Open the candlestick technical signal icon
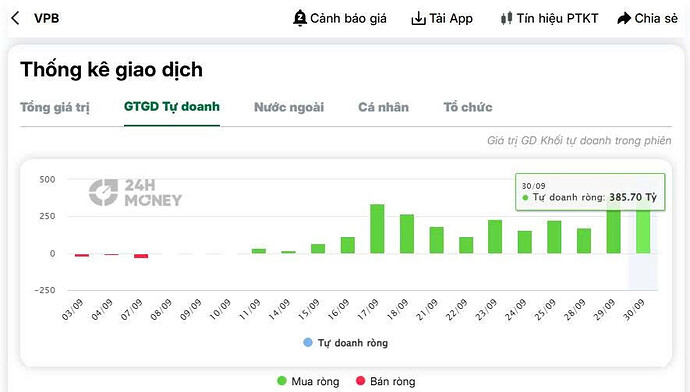Viewport: 690px width, 392px height. [x=506, y=18]
